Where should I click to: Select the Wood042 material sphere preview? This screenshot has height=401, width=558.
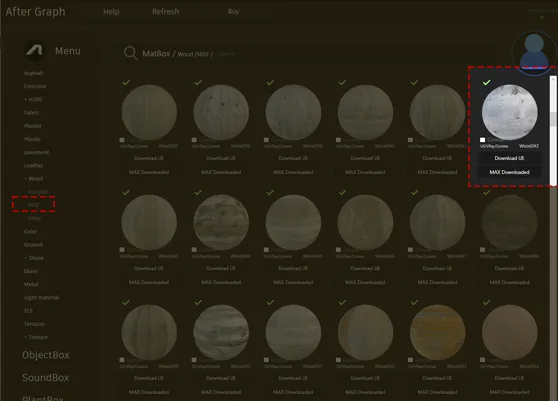[x=509, y=112]
